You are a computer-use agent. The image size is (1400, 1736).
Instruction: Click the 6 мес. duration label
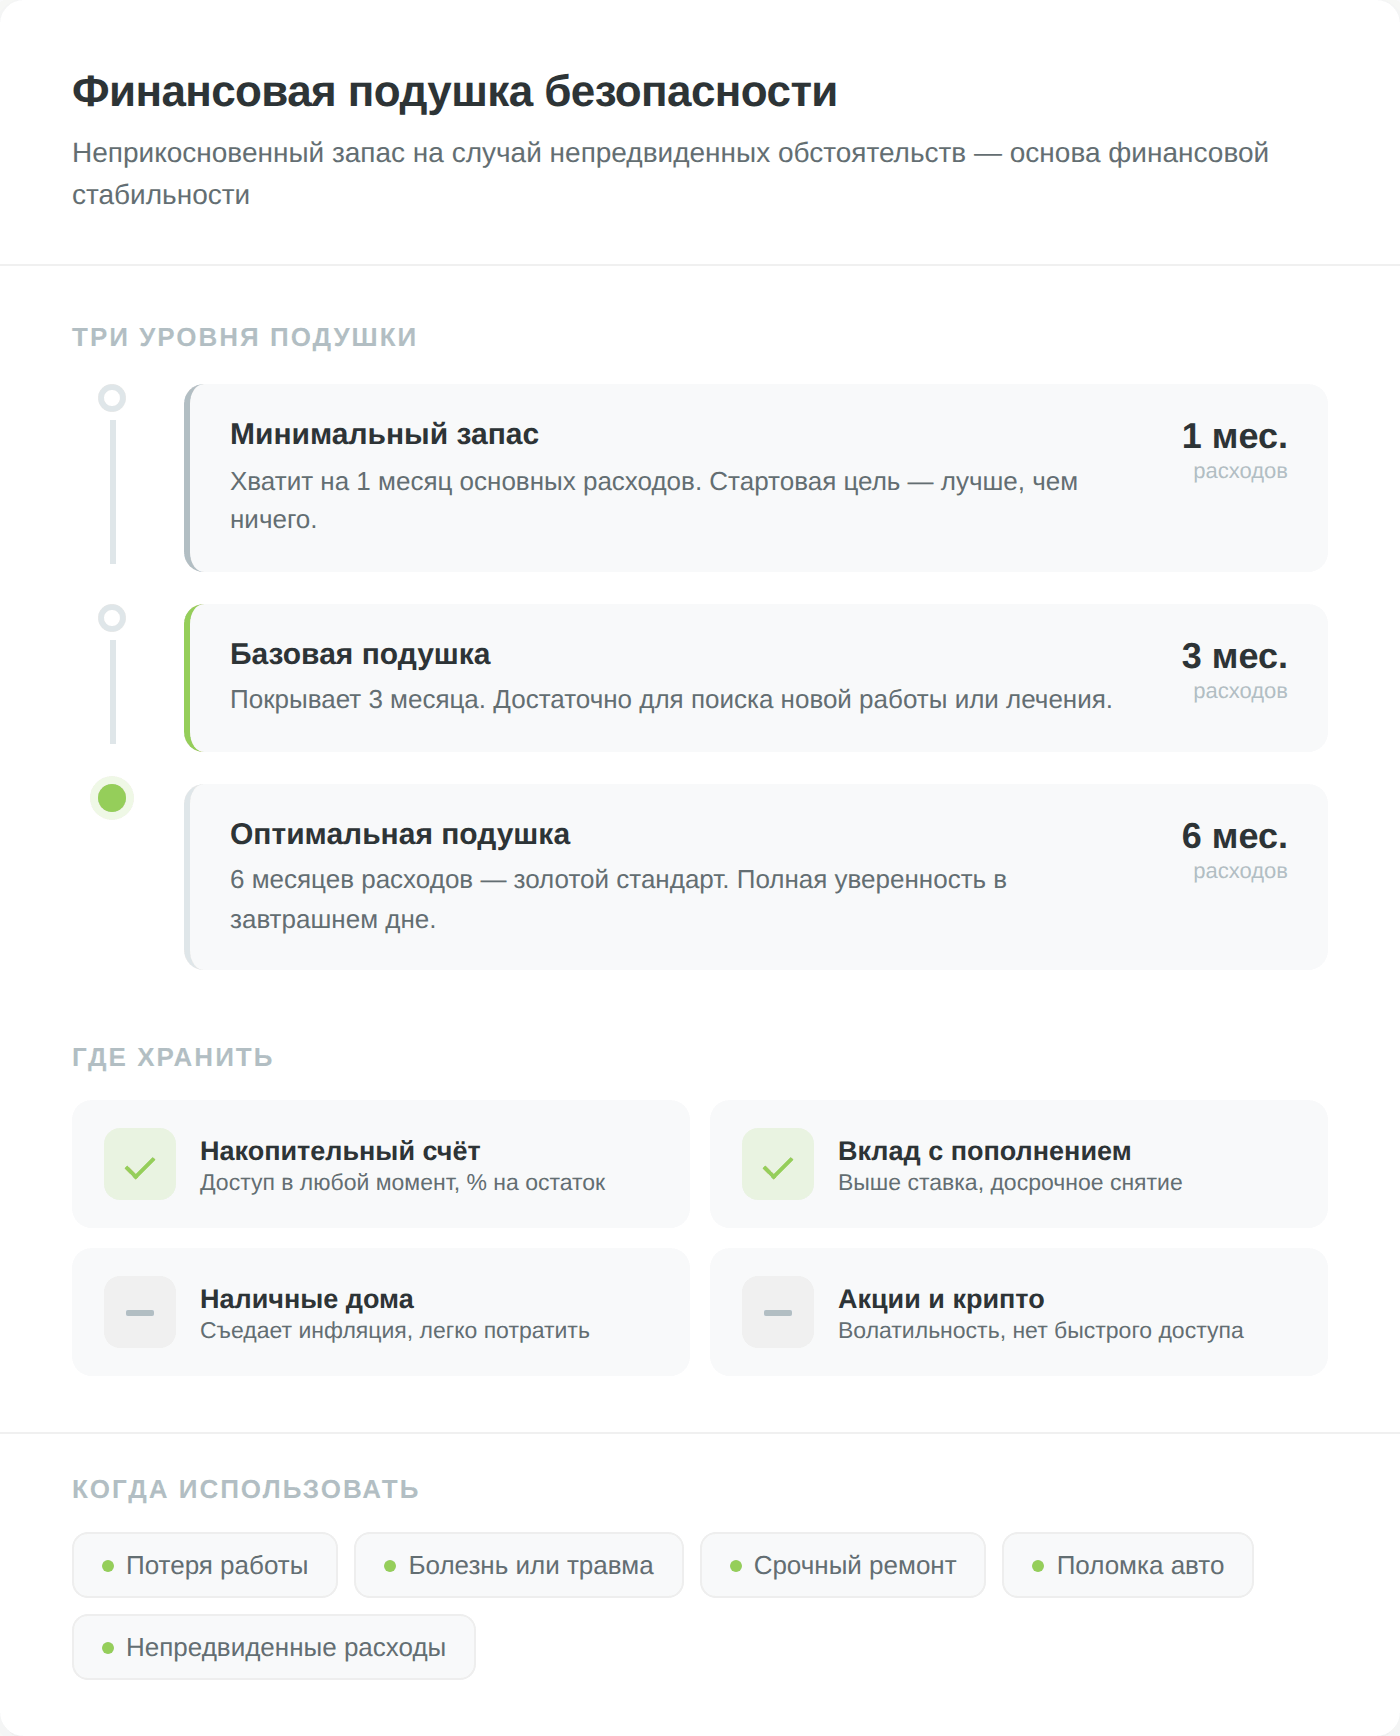pos(1234,836)
